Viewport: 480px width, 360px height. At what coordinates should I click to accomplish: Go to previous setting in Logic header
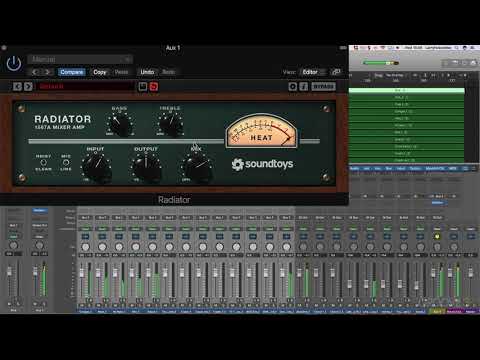click(35, 72)
